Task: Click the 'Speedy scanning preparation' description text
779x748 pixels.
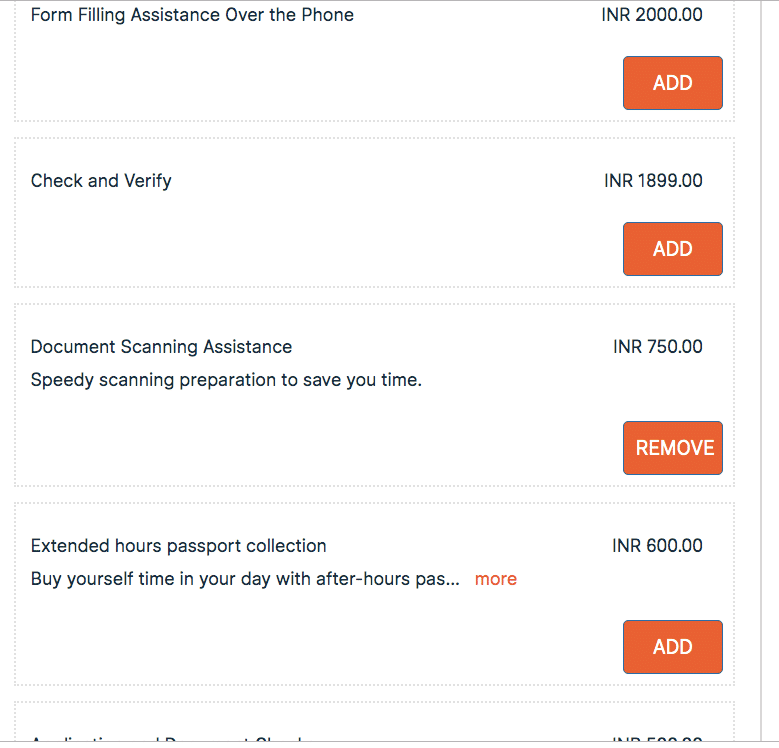Action: pos(226,380)
